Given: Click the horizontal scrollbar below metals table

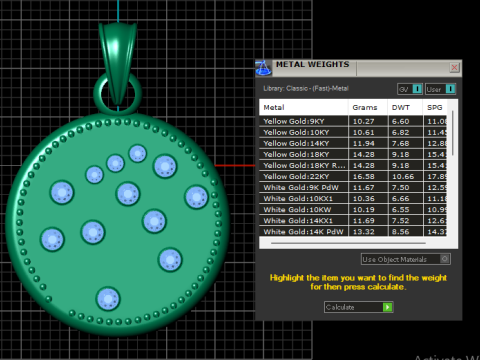Looking at the screenshot, I should pos(348,243).
